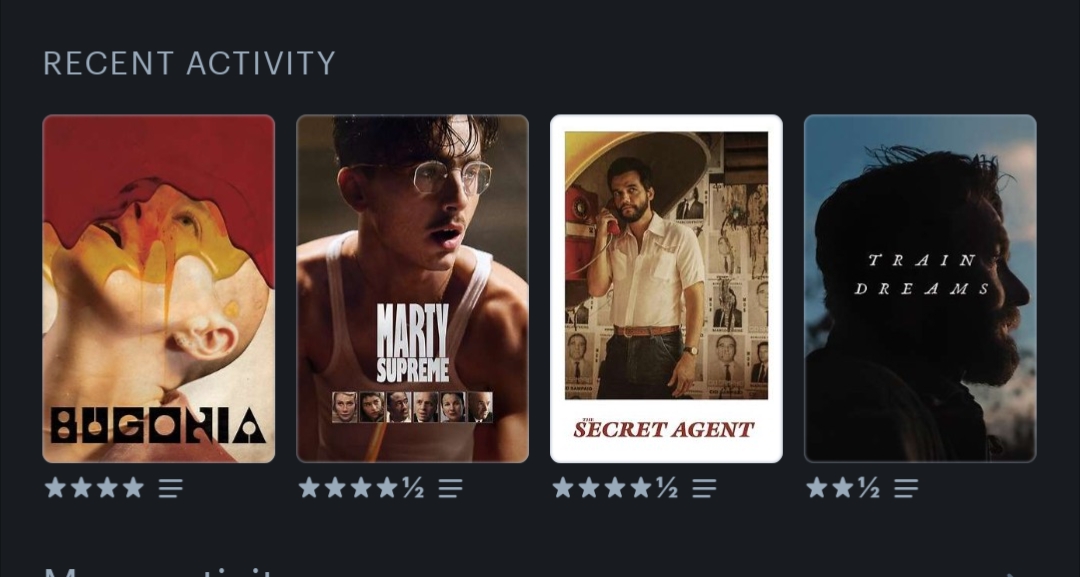
Task: Open The Secret Agent film poster
Action: [x=666, y=288]
